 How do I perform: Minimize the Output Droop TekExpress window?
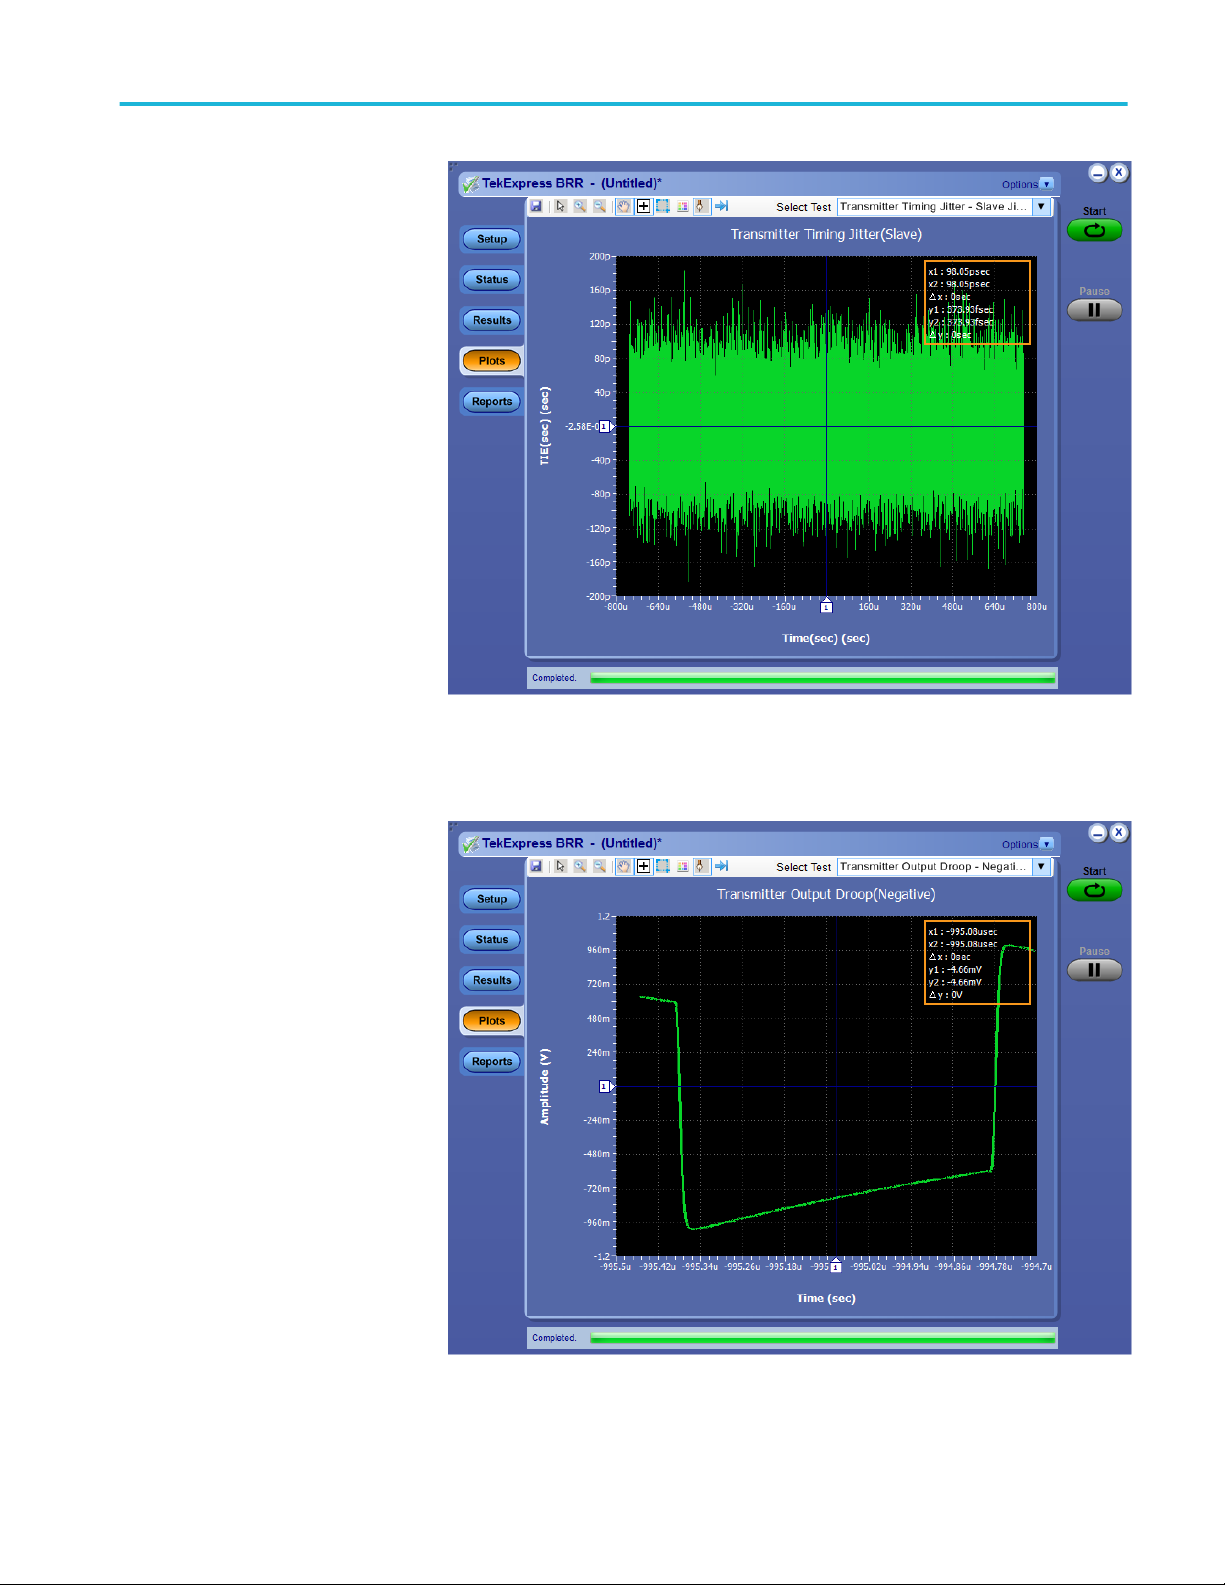coord(1098,833)
